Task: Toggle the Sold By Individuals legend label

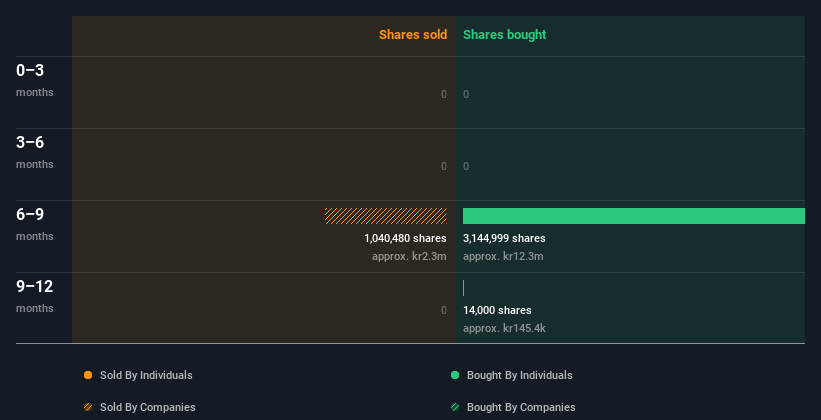Action: coord(146,375)
